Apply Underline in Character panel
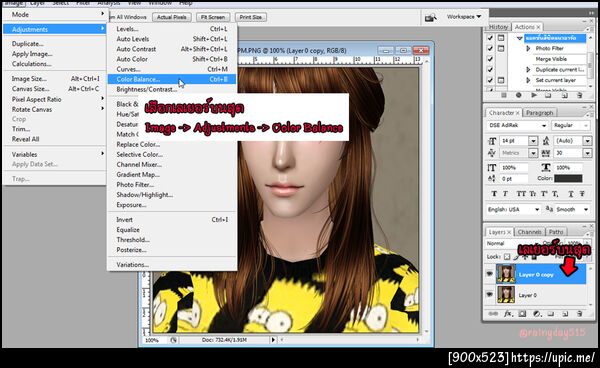600x368 pixels. pyautogui.click(x=571, y=194)
